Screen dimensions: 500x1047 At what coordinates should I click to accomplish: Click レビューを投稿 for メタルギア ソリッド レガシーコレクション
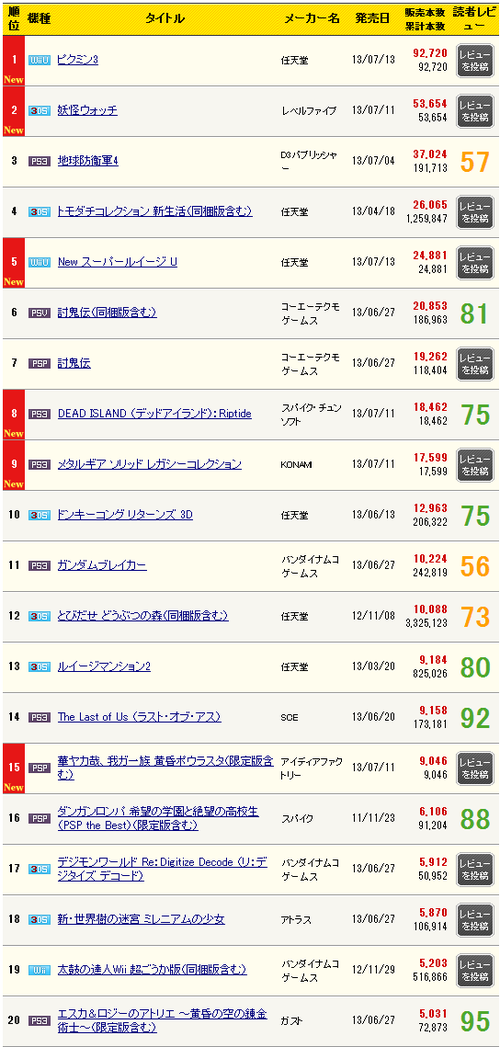pos(475,465)
